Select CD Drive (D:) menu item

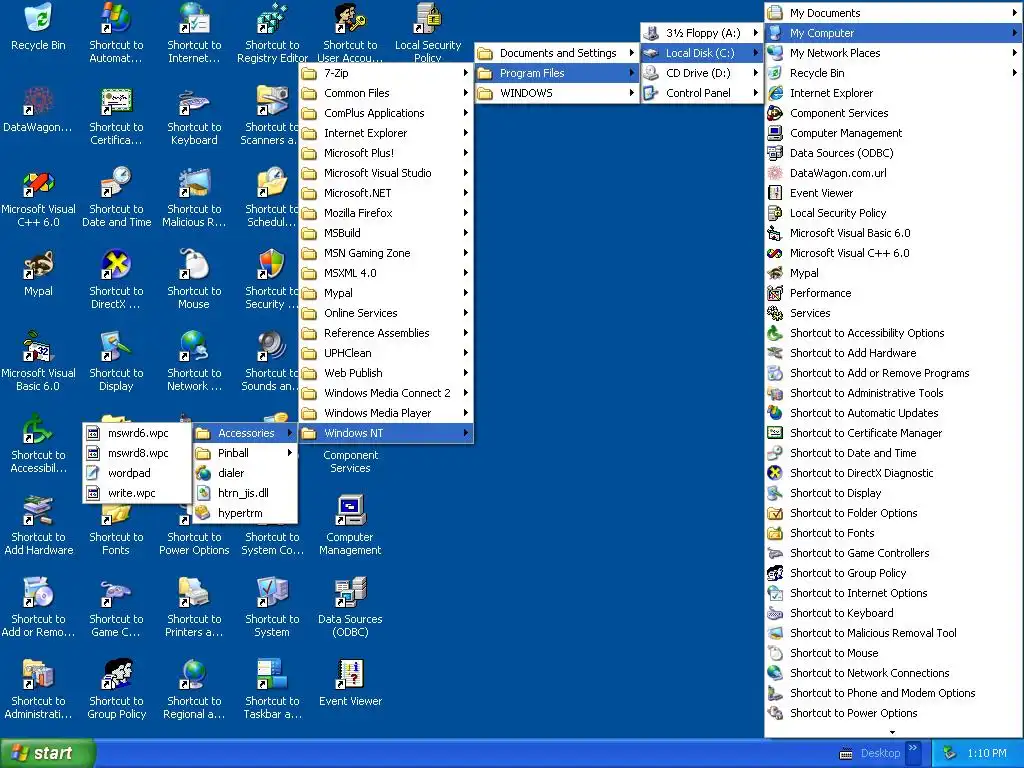tap(702, 73)
